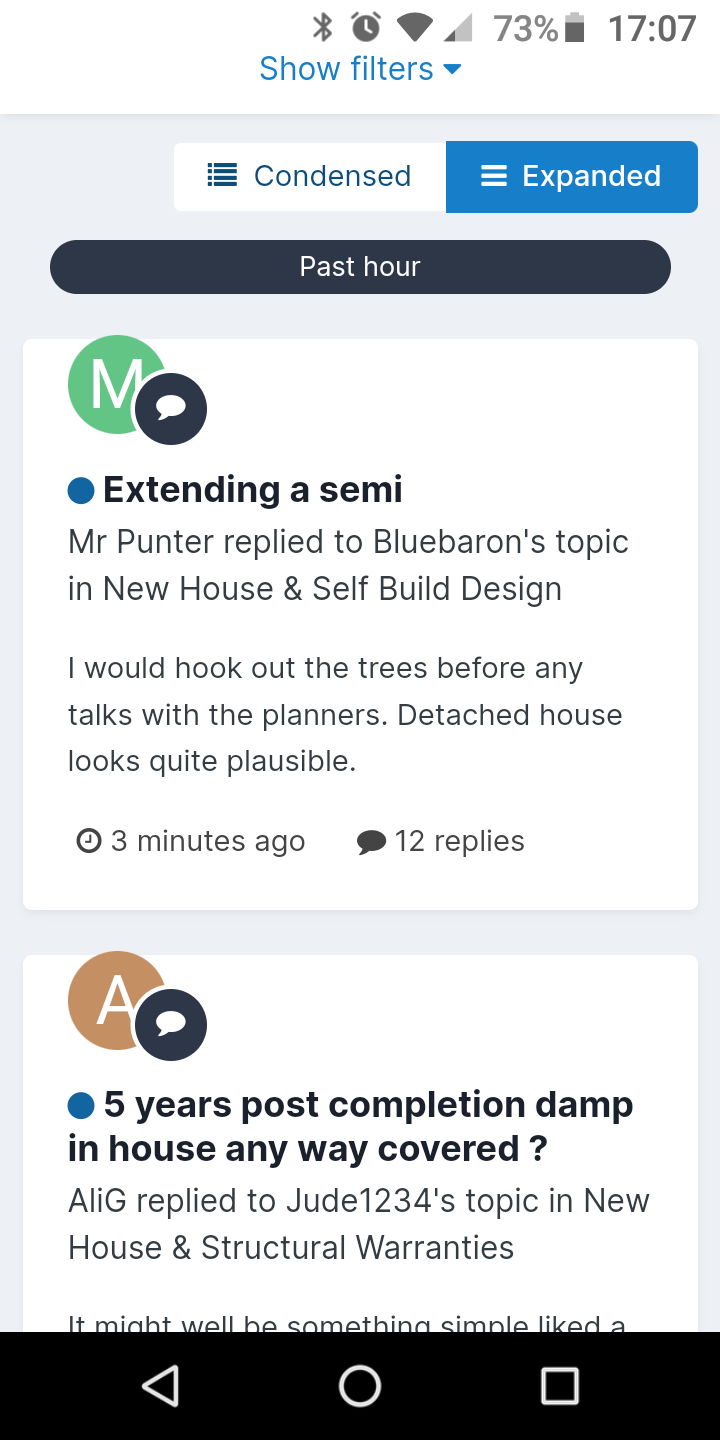This screenshot has height=1440, width=720.
Task: Switch to Condensed view
Action: (310, 176)
